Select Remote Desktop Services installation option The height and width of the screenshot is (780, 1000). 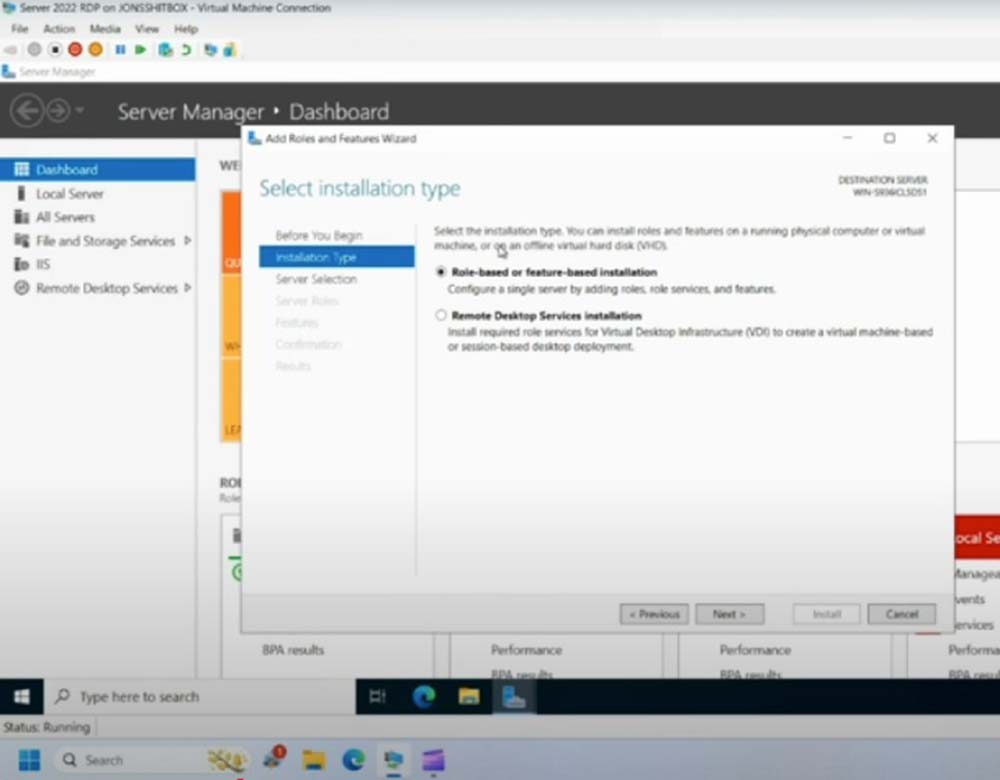pyautogui.click(x=441, y=316)
